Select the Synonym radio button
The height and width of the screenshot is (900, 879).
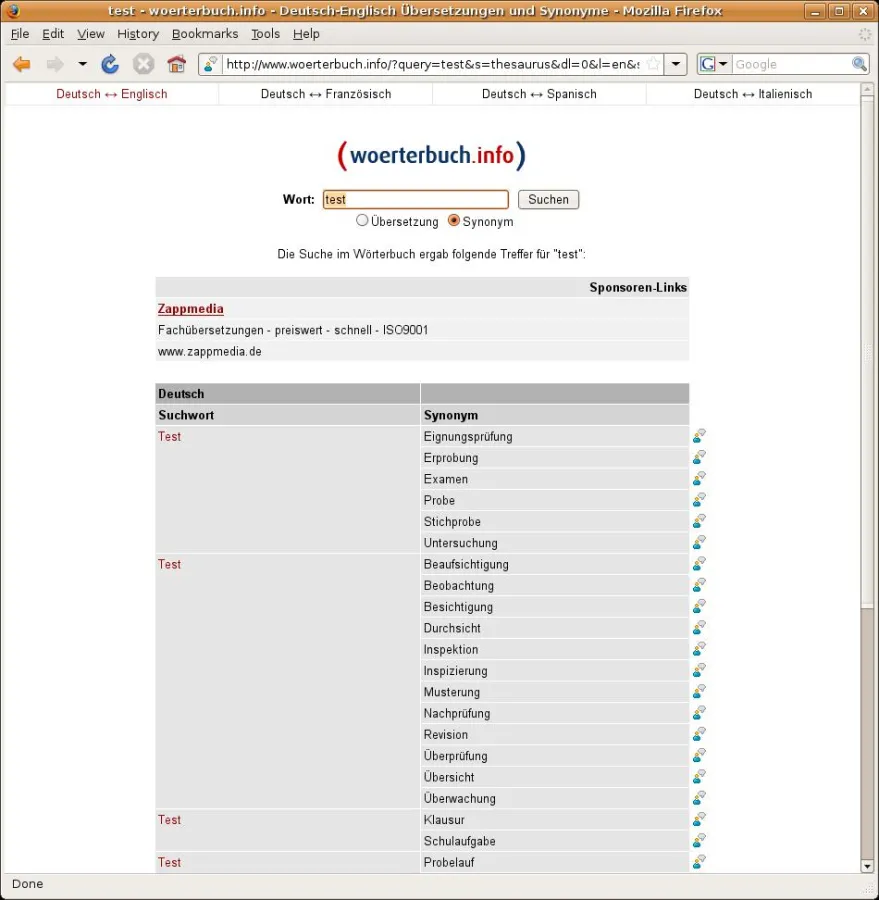(453, 220)
